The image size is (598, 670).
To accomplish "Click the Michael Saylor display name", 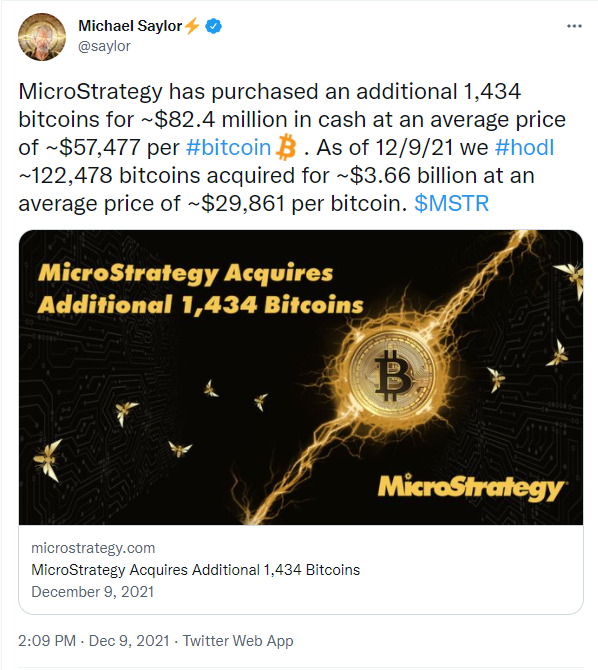I will pyautogui.click(x=130, y=26).
